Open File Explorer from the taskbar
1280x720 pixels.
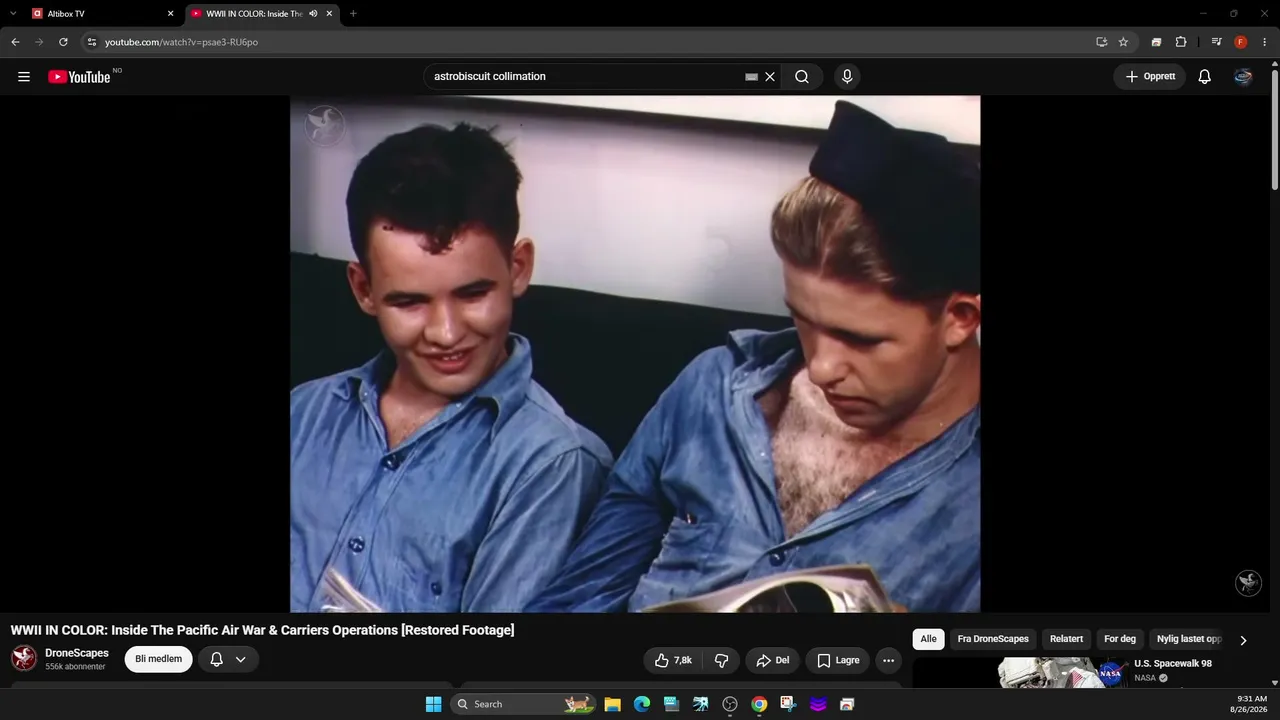coord(613,704)
